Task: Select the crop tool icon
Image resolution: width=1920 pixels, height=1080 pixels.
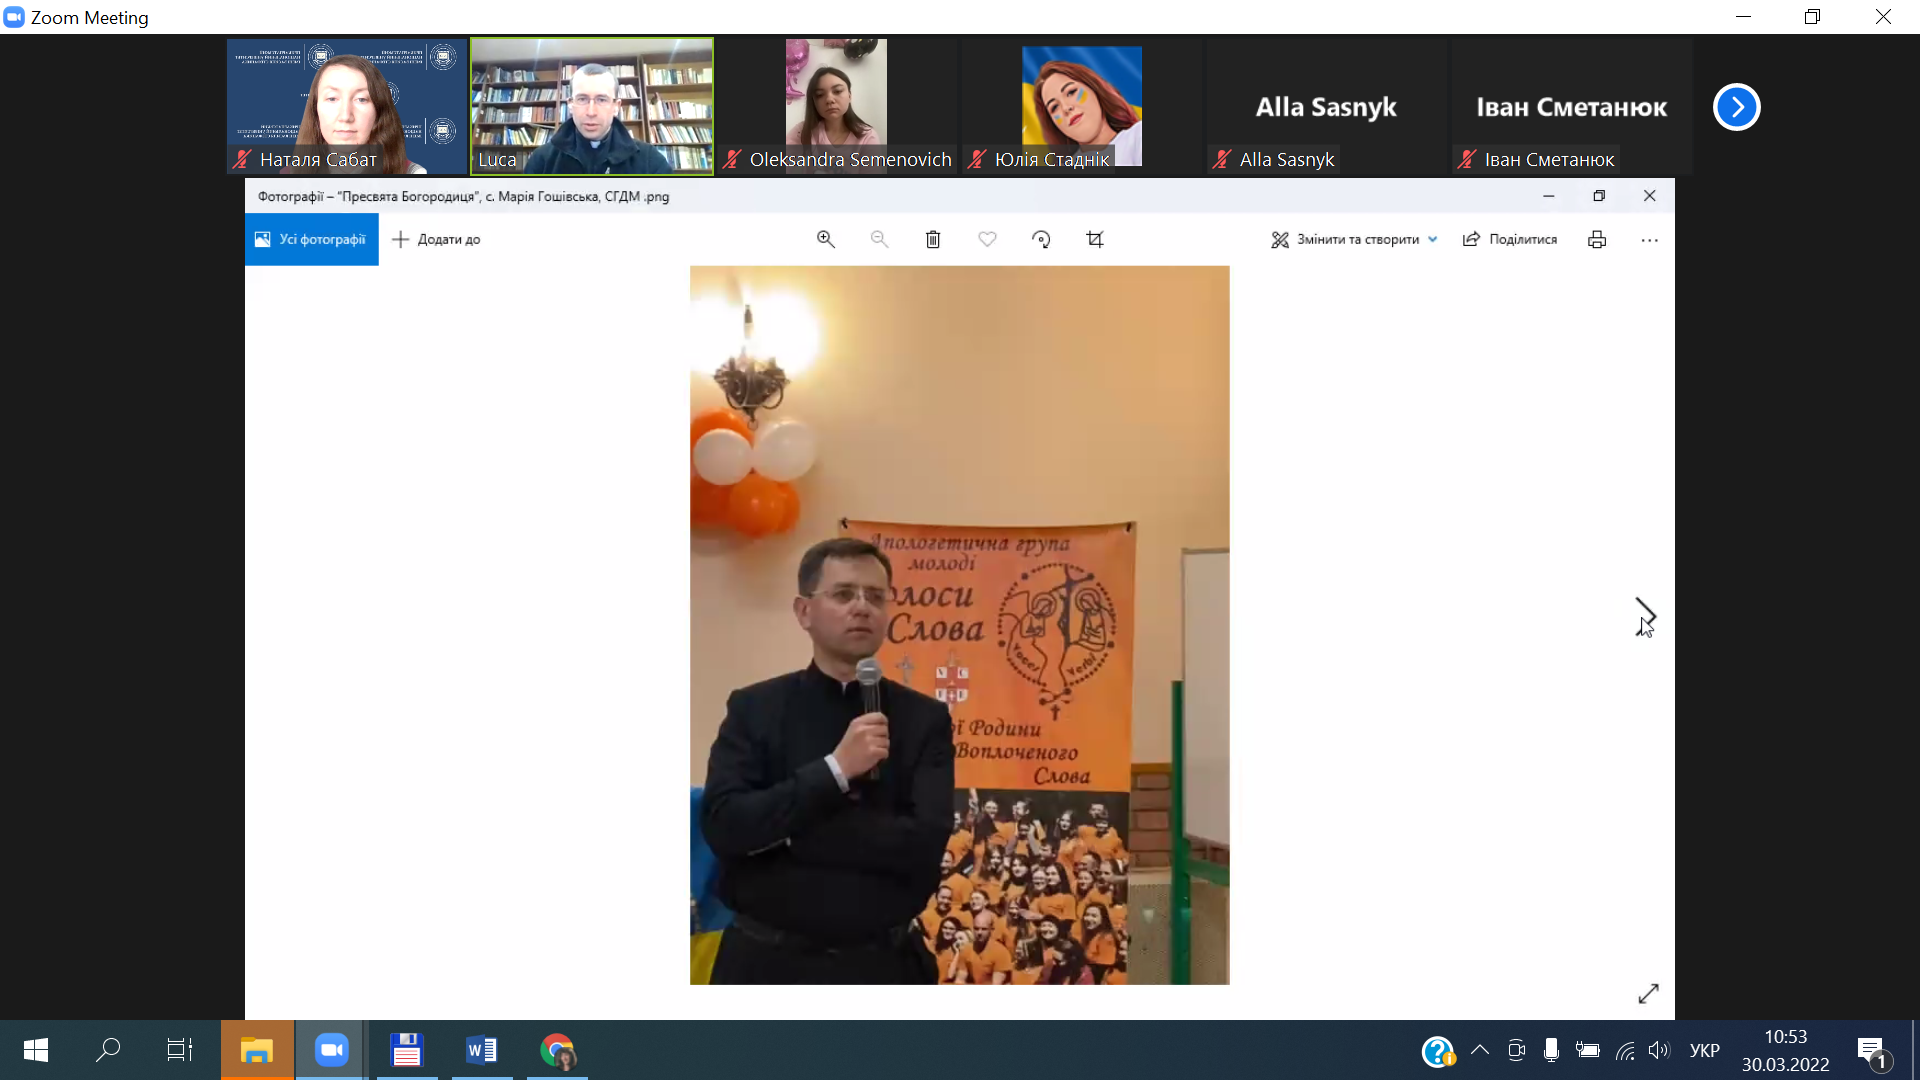Action: 1095,239
